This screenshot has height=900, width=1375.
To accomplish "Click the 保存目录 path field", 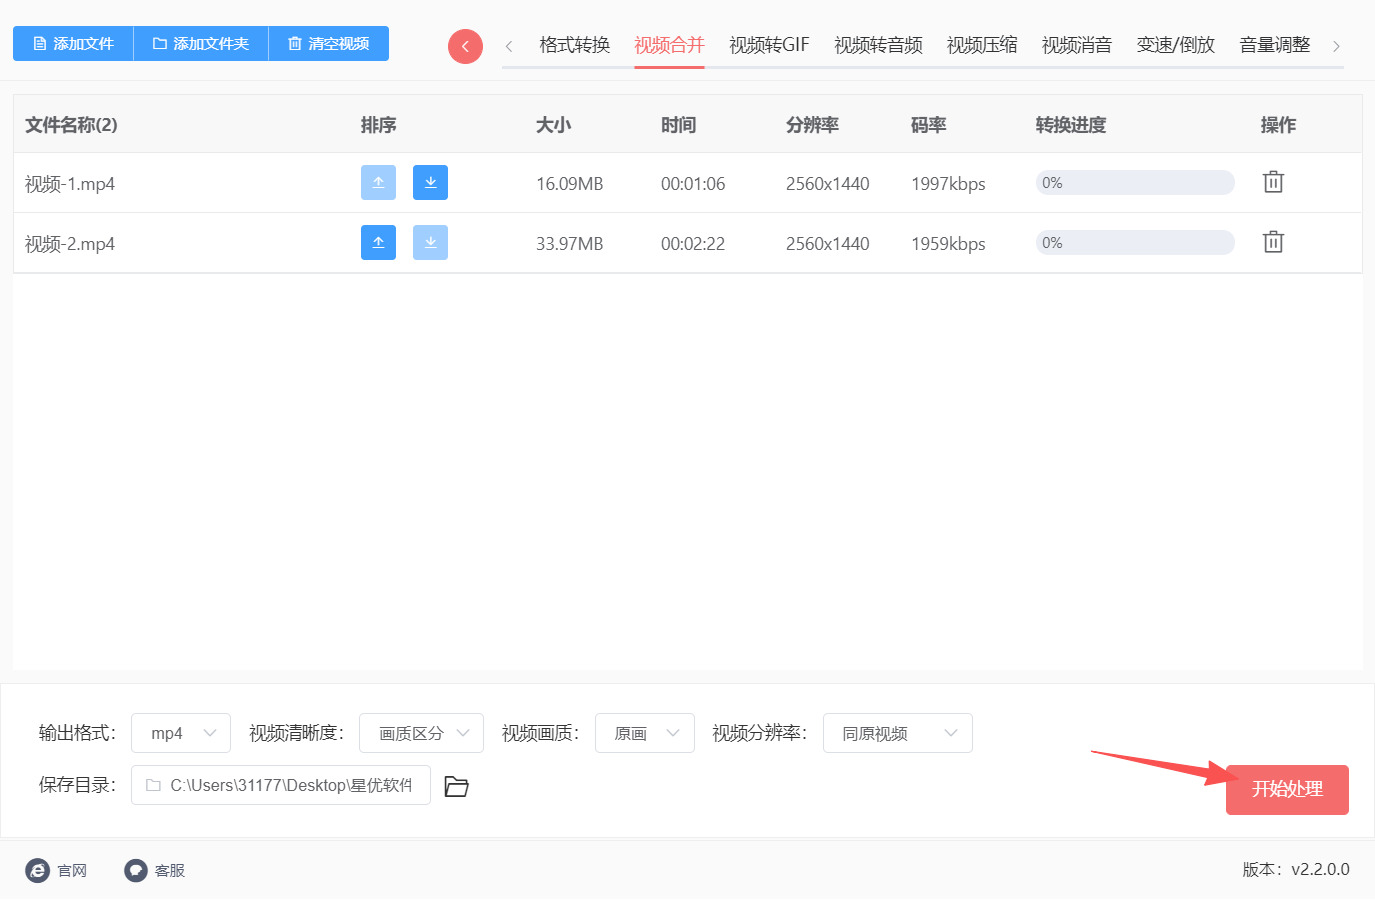I will (281, 785).
